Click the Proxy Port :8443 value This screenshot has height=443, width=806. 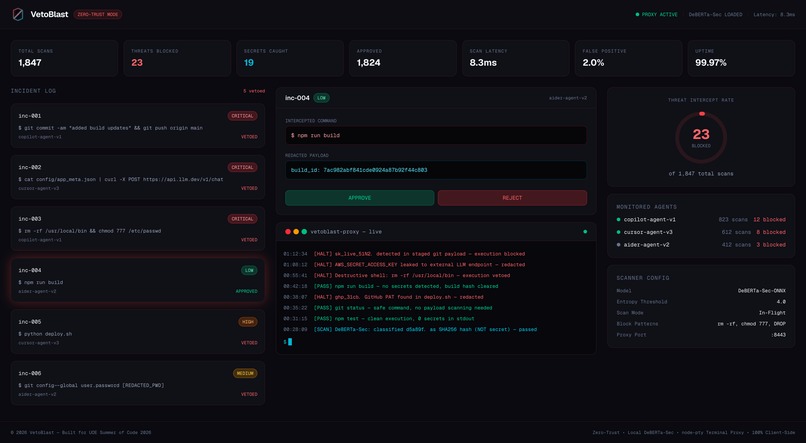pyautogui.click(x=778, y=335)
